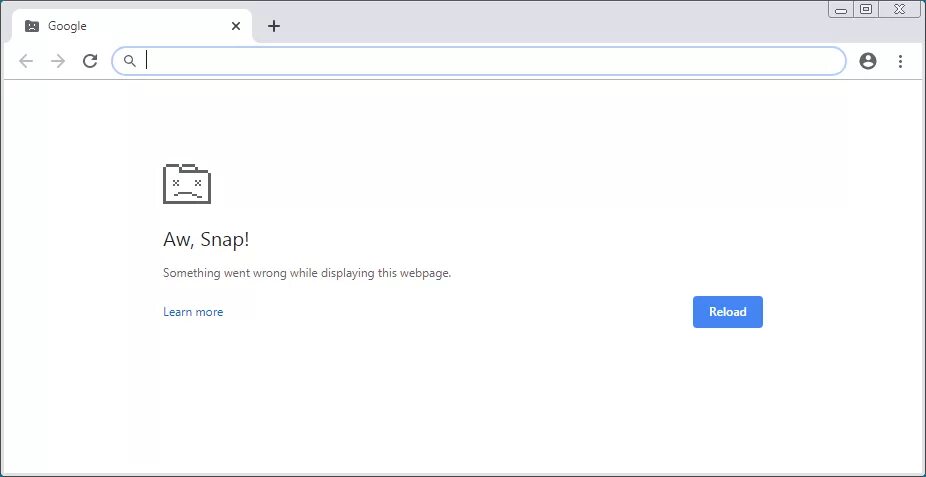The image size is (926, 477).
Task: Open the Learn more link
Action: [x=193, y=312]
